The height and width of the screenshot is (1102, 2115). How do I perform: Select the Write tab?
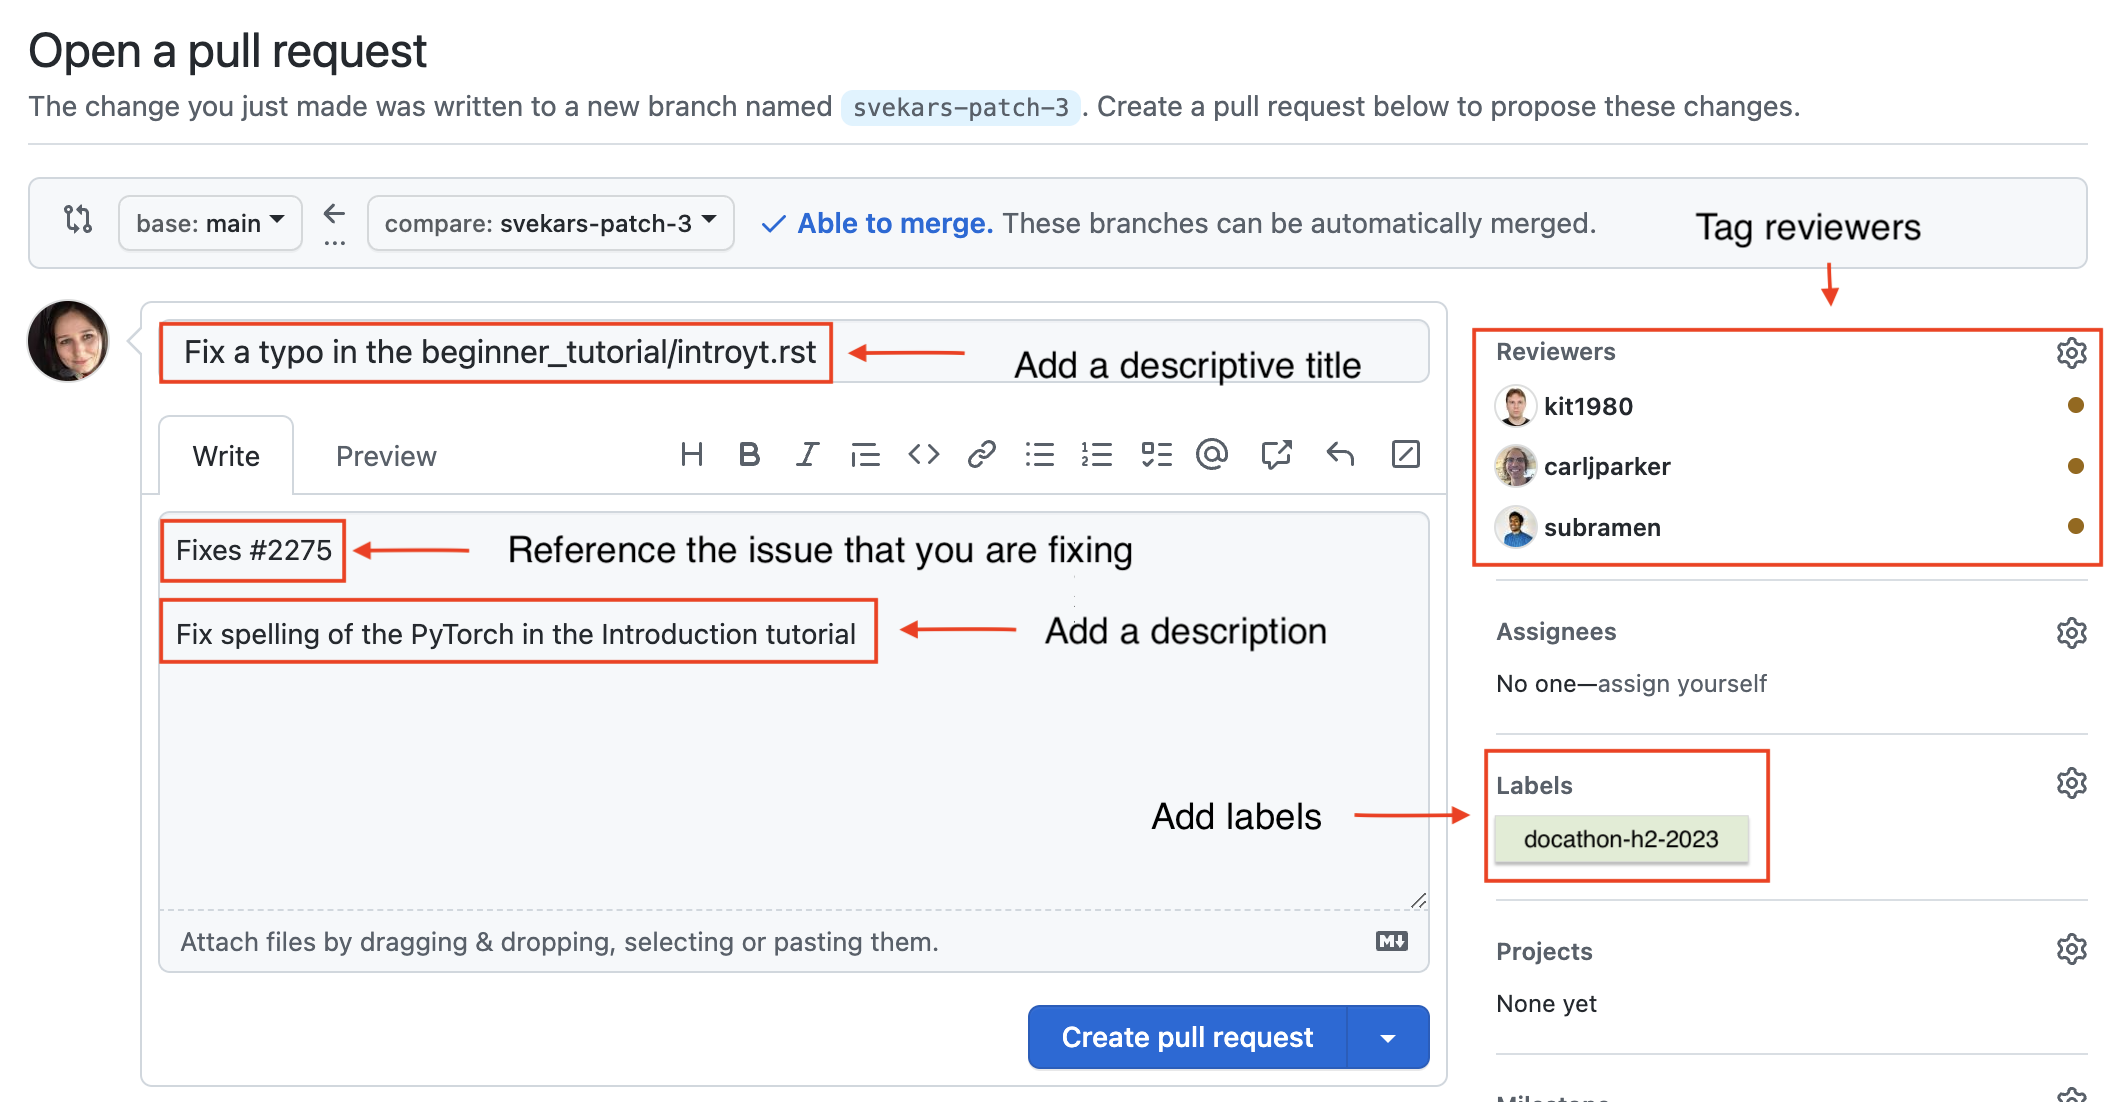226,457
